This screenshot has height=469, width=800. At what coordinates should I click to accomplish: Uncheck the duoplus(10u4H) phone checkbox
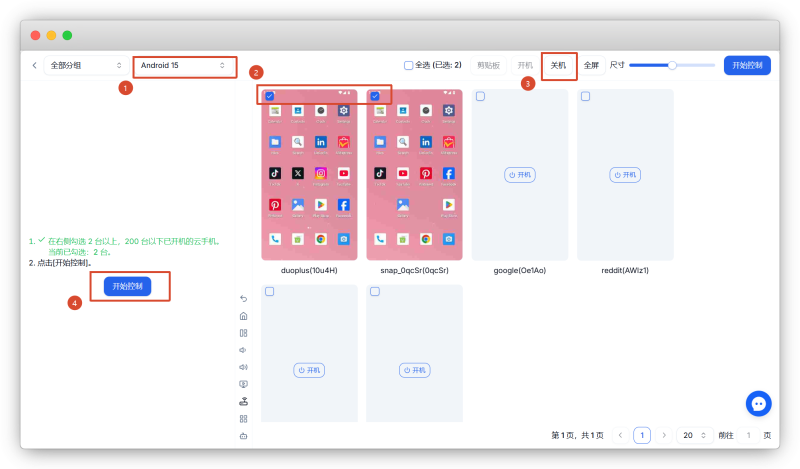pyautogui.click(x=269, y=96)
